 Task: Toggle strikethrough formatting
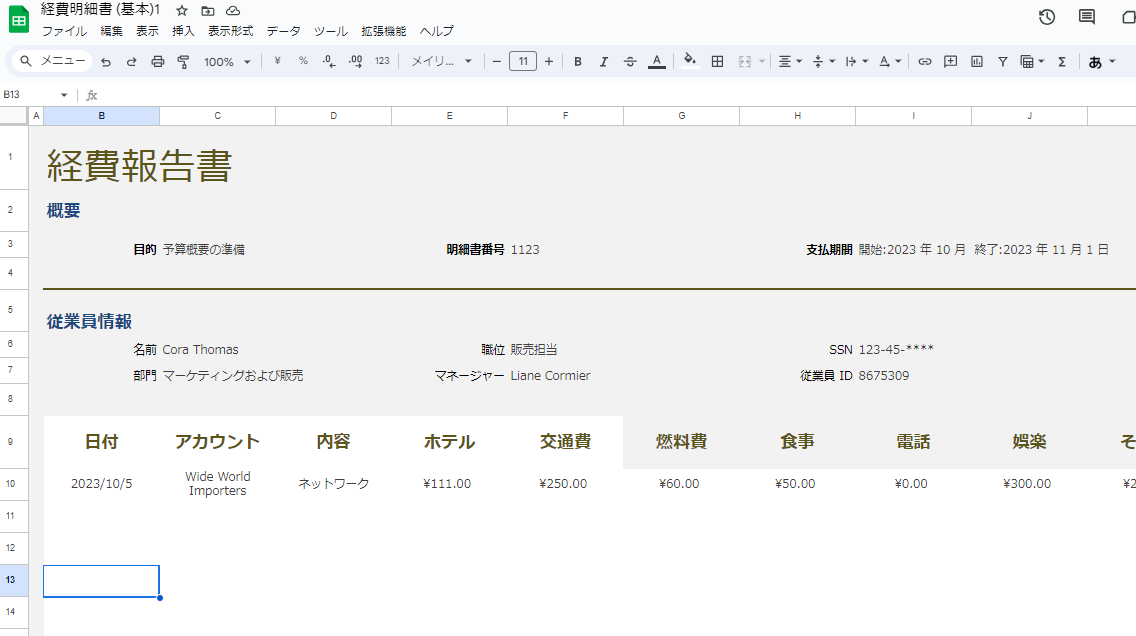pyautogui.click(x=630, y=61)
